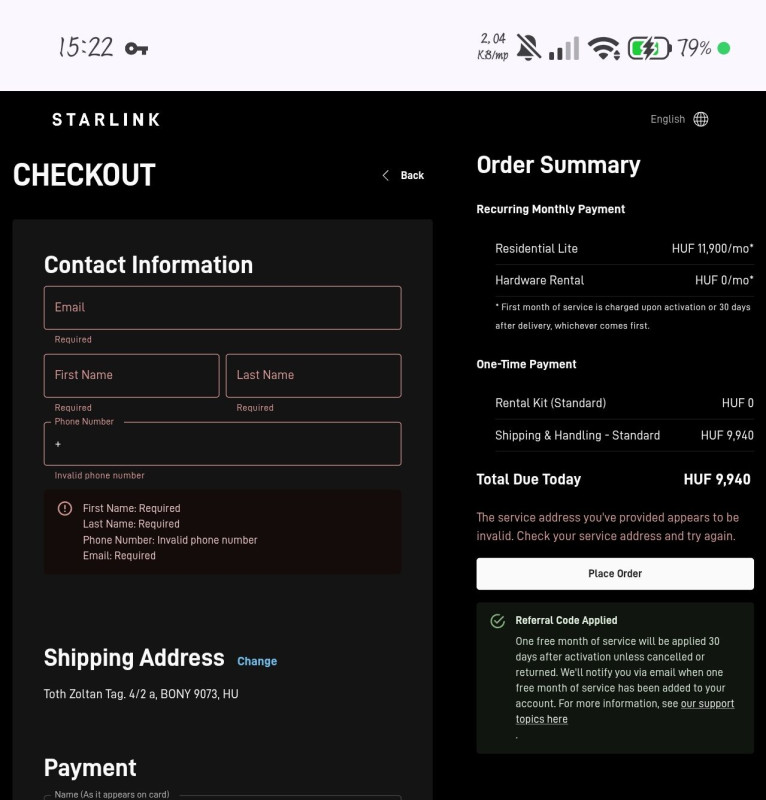766x800 pixels.
Task: Tap the muted notifications bell icon
Action: tap(529, 47)
